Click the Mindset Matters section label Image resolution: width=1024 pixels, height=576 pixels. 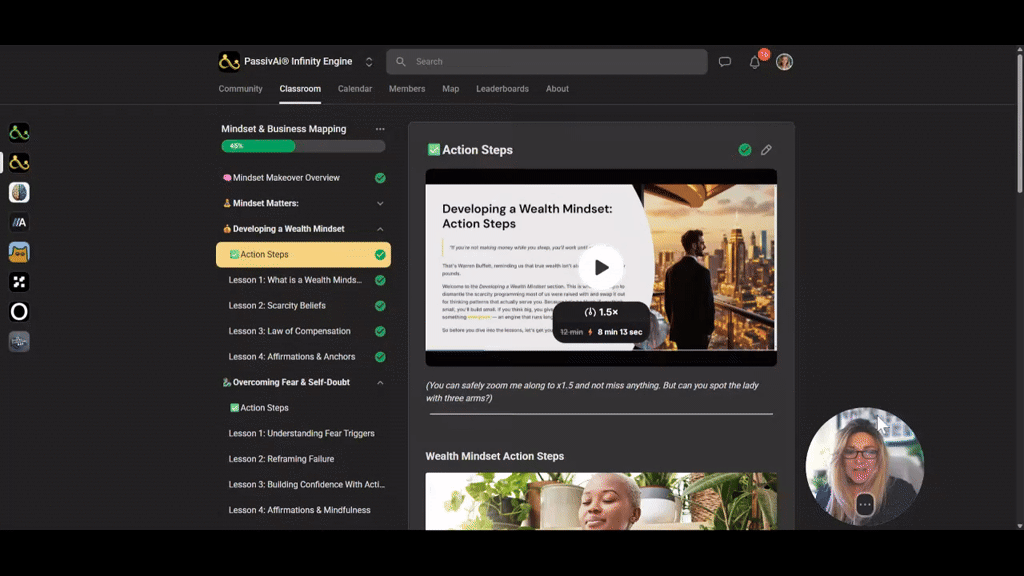[x=266, y=203]
